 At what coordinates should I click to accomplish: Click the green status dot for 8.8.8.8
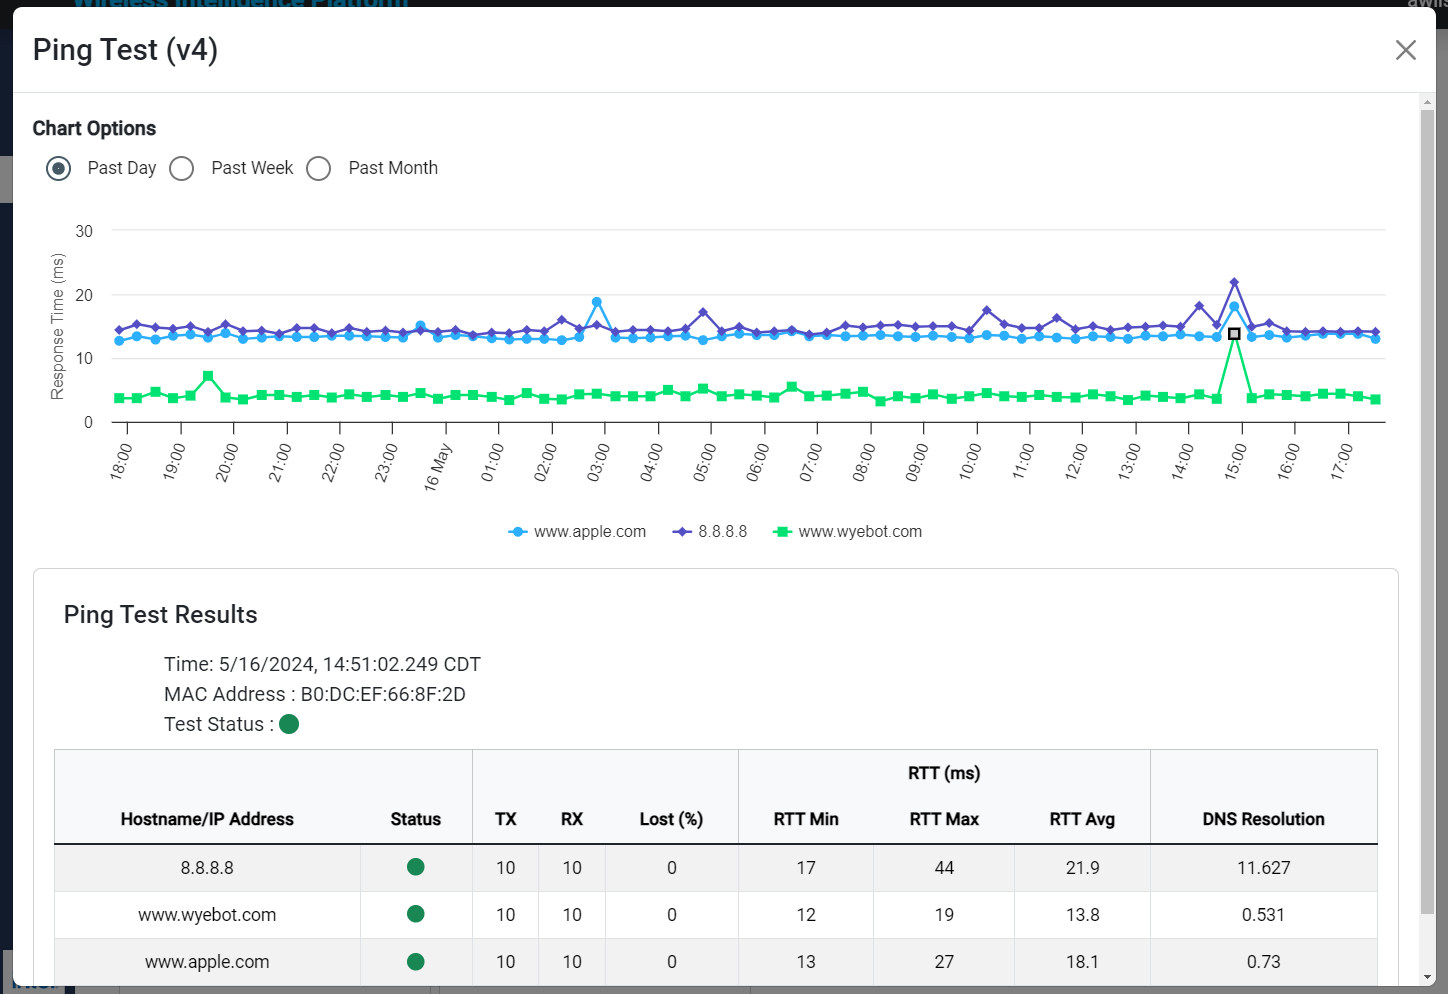(416, 867)
